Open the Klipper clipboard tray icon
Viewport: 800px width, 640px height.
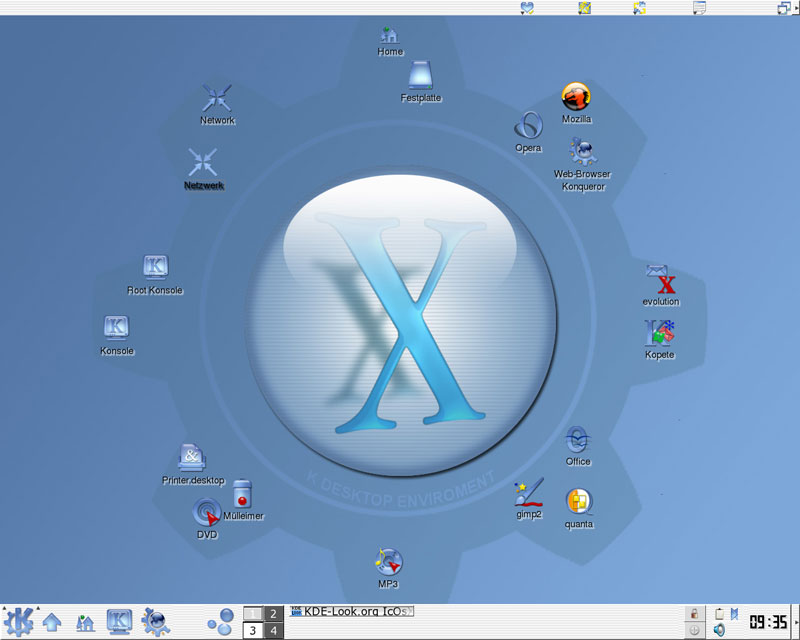[x=719, y=614]
